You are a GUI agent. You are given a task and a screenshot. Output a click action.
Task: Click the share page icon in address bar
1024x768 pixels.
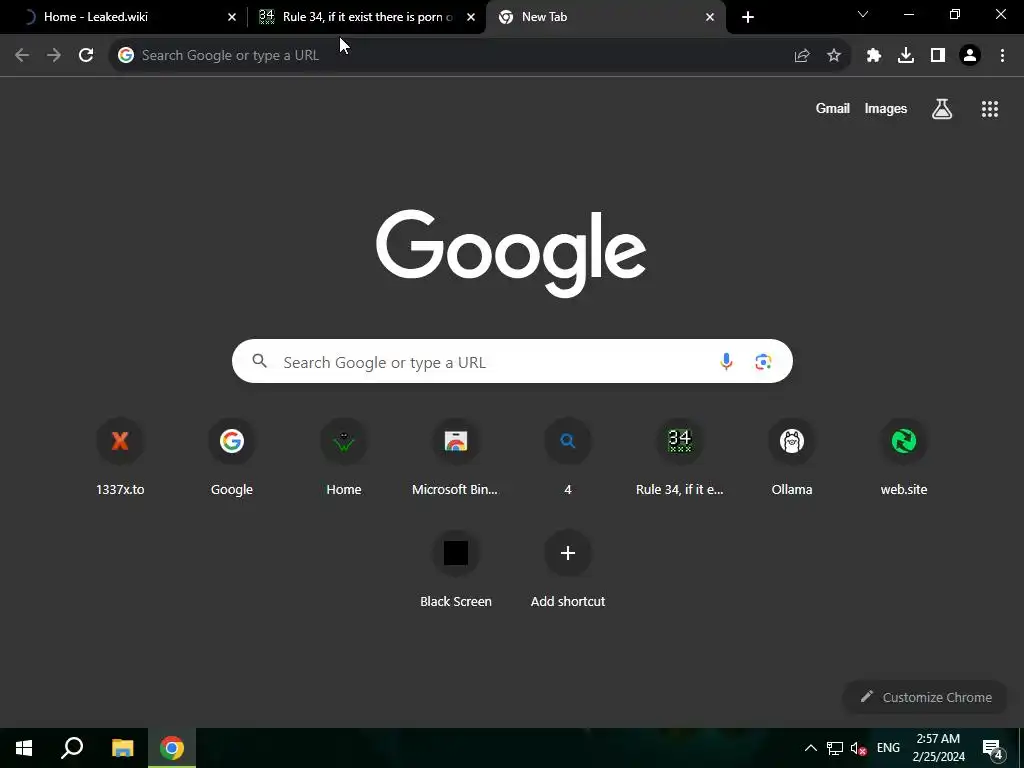coord(802,56)
